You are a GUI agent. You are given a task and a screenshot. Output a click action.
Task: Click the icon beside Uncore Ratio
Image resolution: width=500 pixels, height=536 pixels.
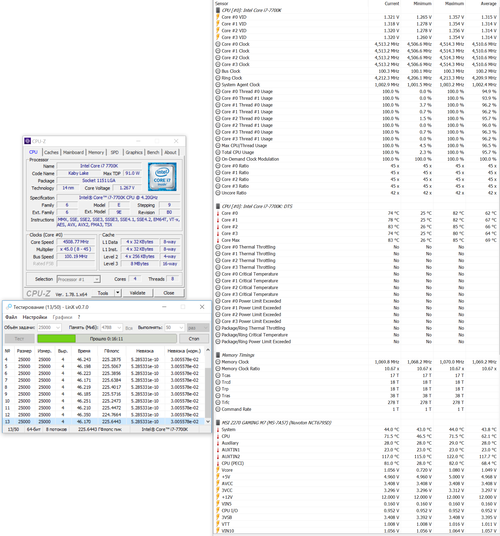218,193
